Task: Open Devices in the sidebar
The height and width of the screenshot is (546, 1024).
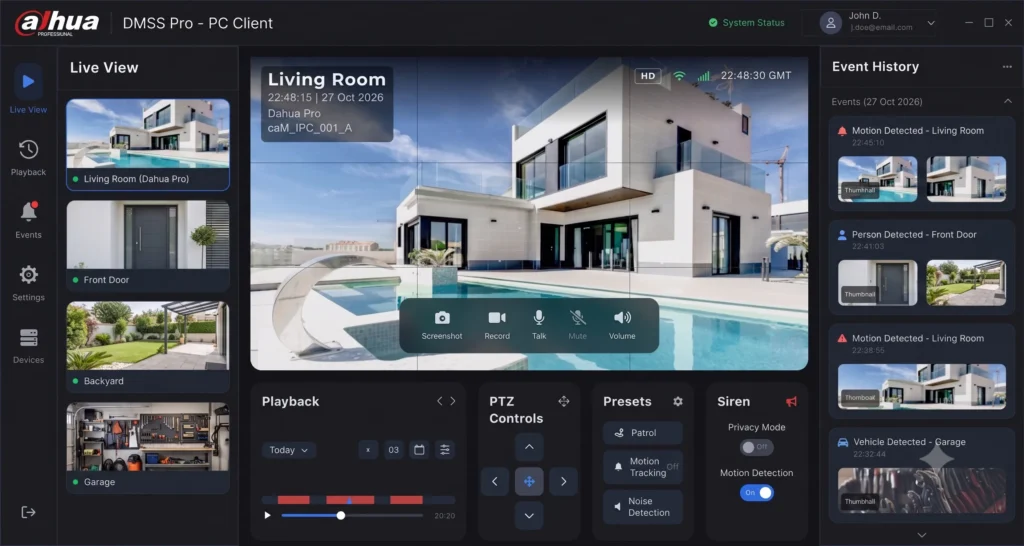Action: click(28, 345)
